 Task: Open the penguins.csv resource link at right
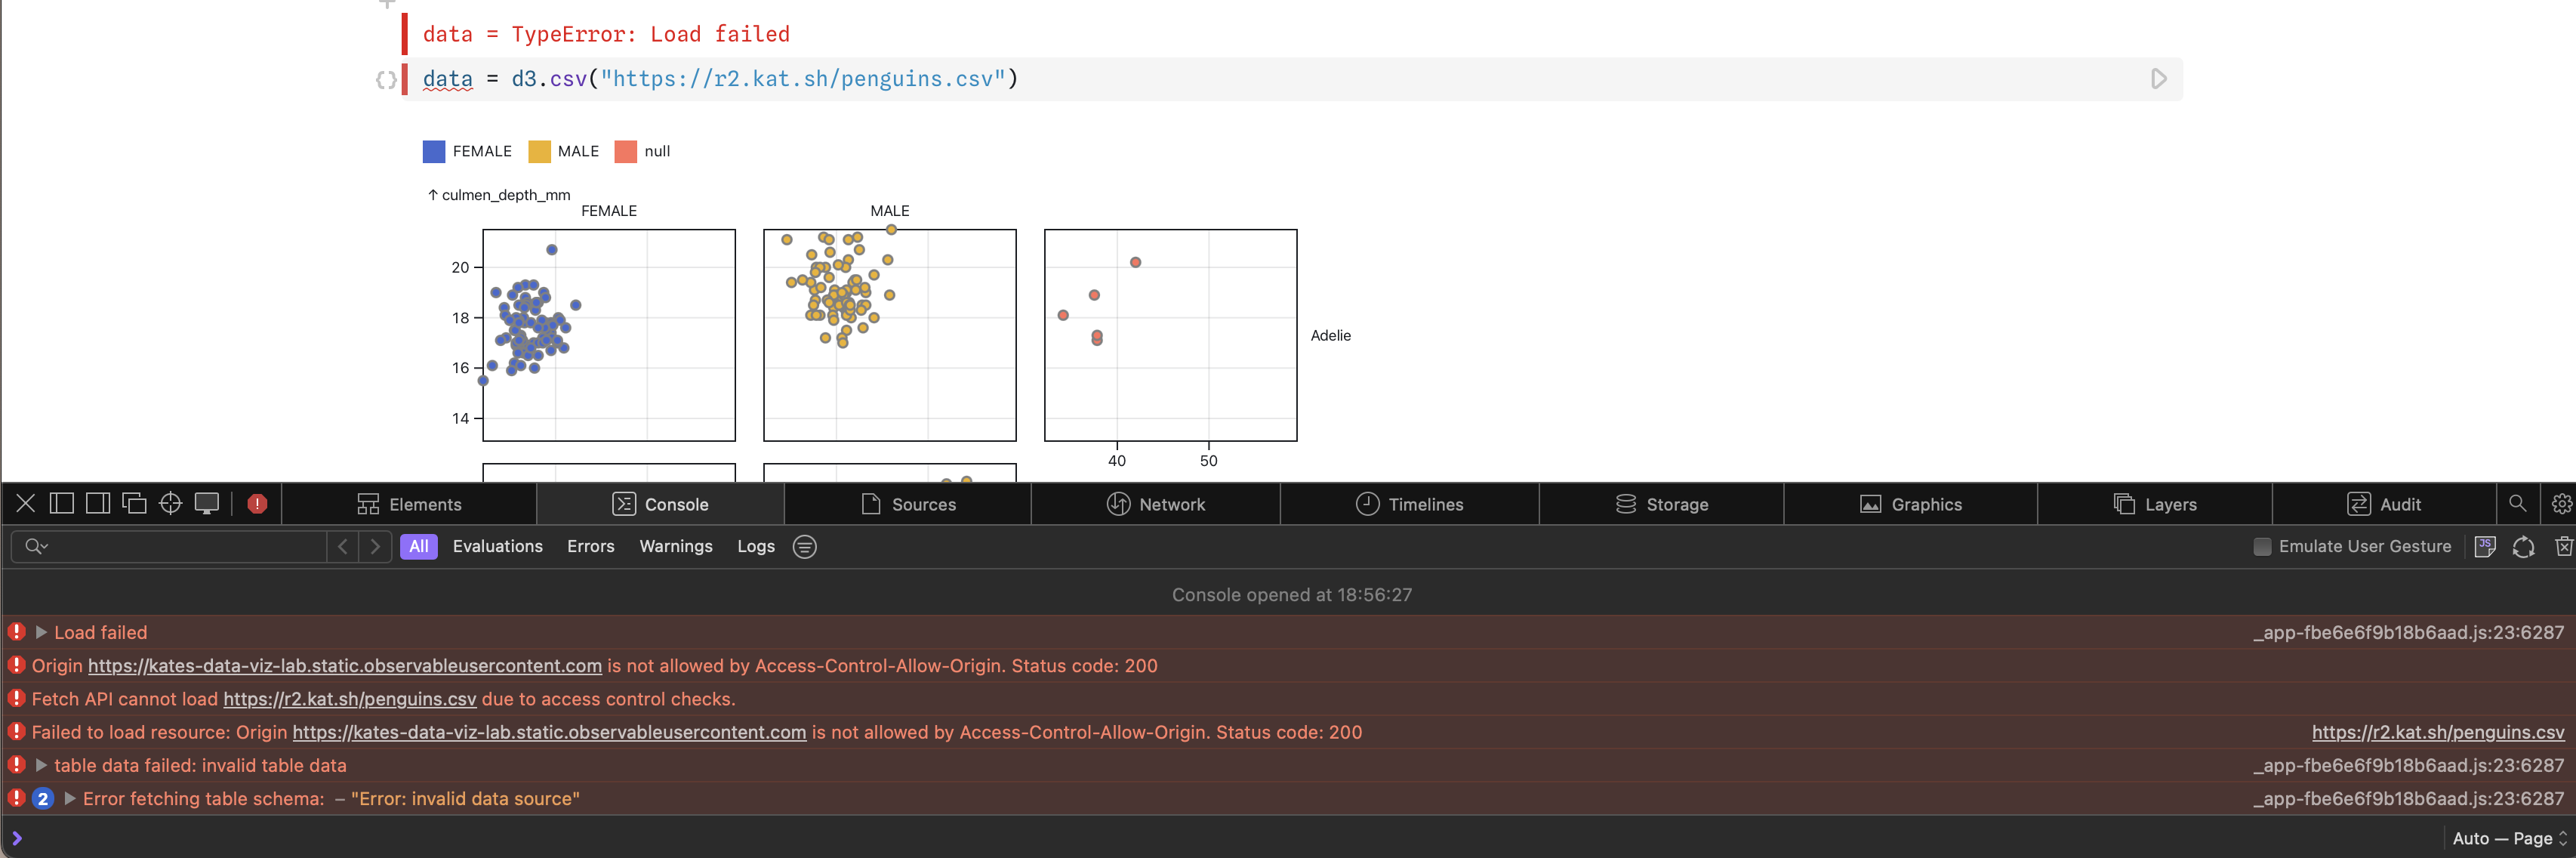pos(2437,732)
